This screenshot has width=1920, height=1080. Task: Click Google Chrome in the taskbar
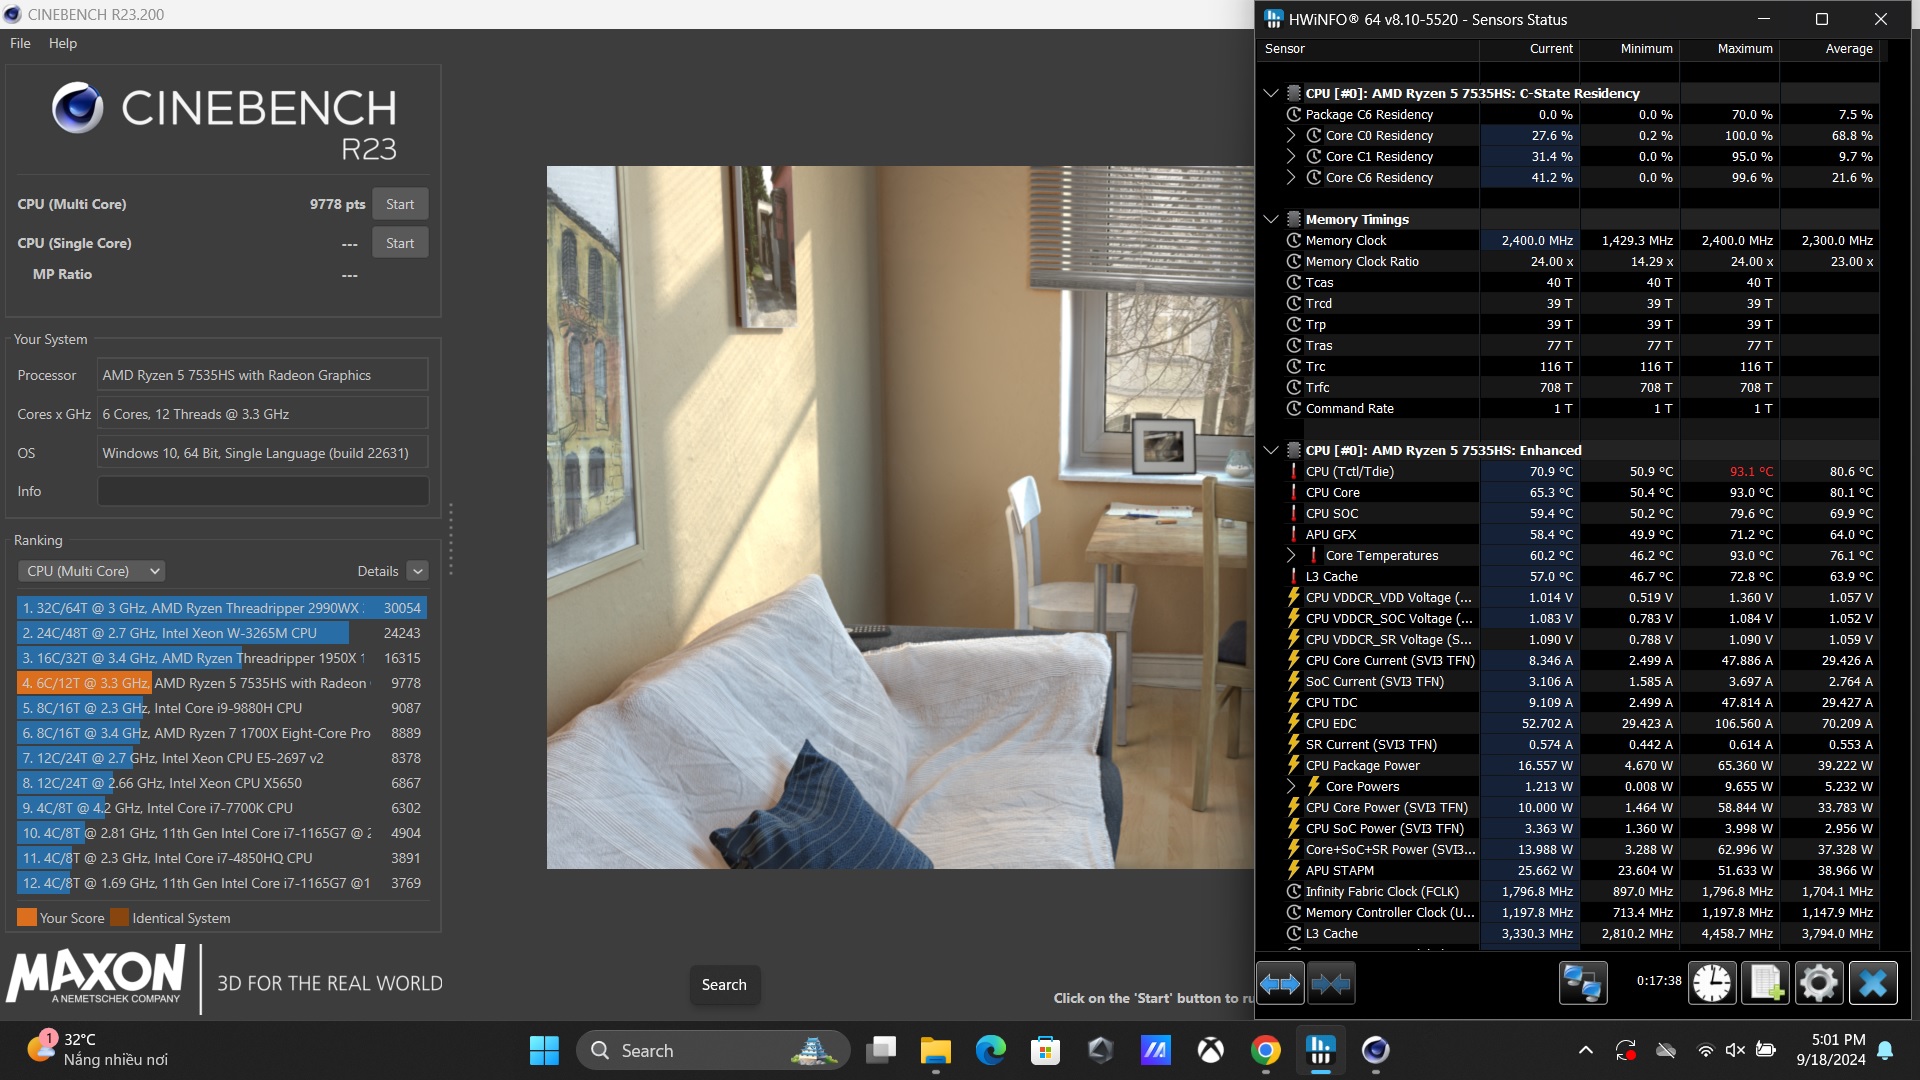pos(1265,1050)
